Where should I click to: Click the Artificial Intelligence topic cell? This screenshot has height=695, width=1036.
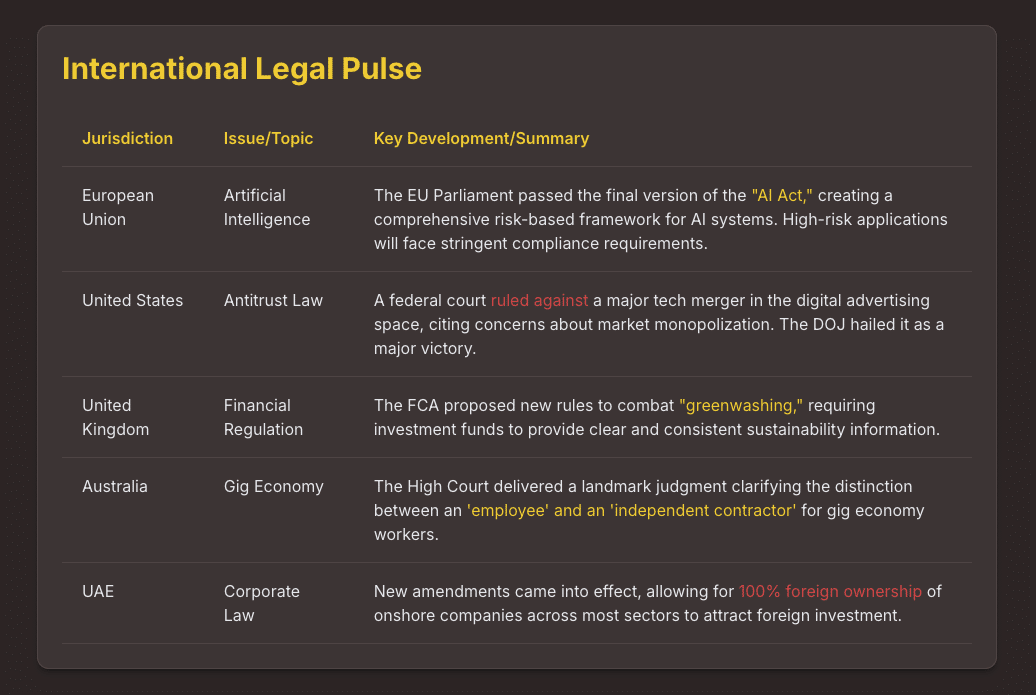point(266,207)
